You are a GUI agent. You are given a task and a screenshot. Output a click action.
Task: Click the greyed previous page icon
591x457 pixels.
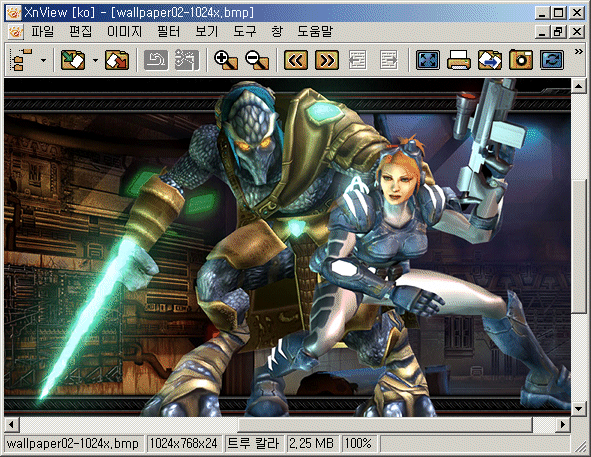click(x=358, y=60)
